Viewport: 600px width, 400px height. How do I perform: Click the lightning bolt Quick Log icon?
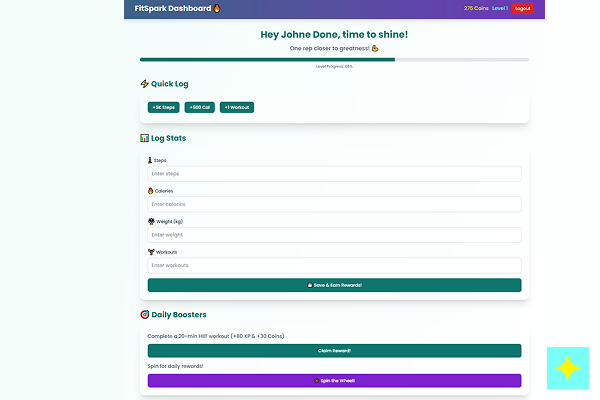click(145, 84)
